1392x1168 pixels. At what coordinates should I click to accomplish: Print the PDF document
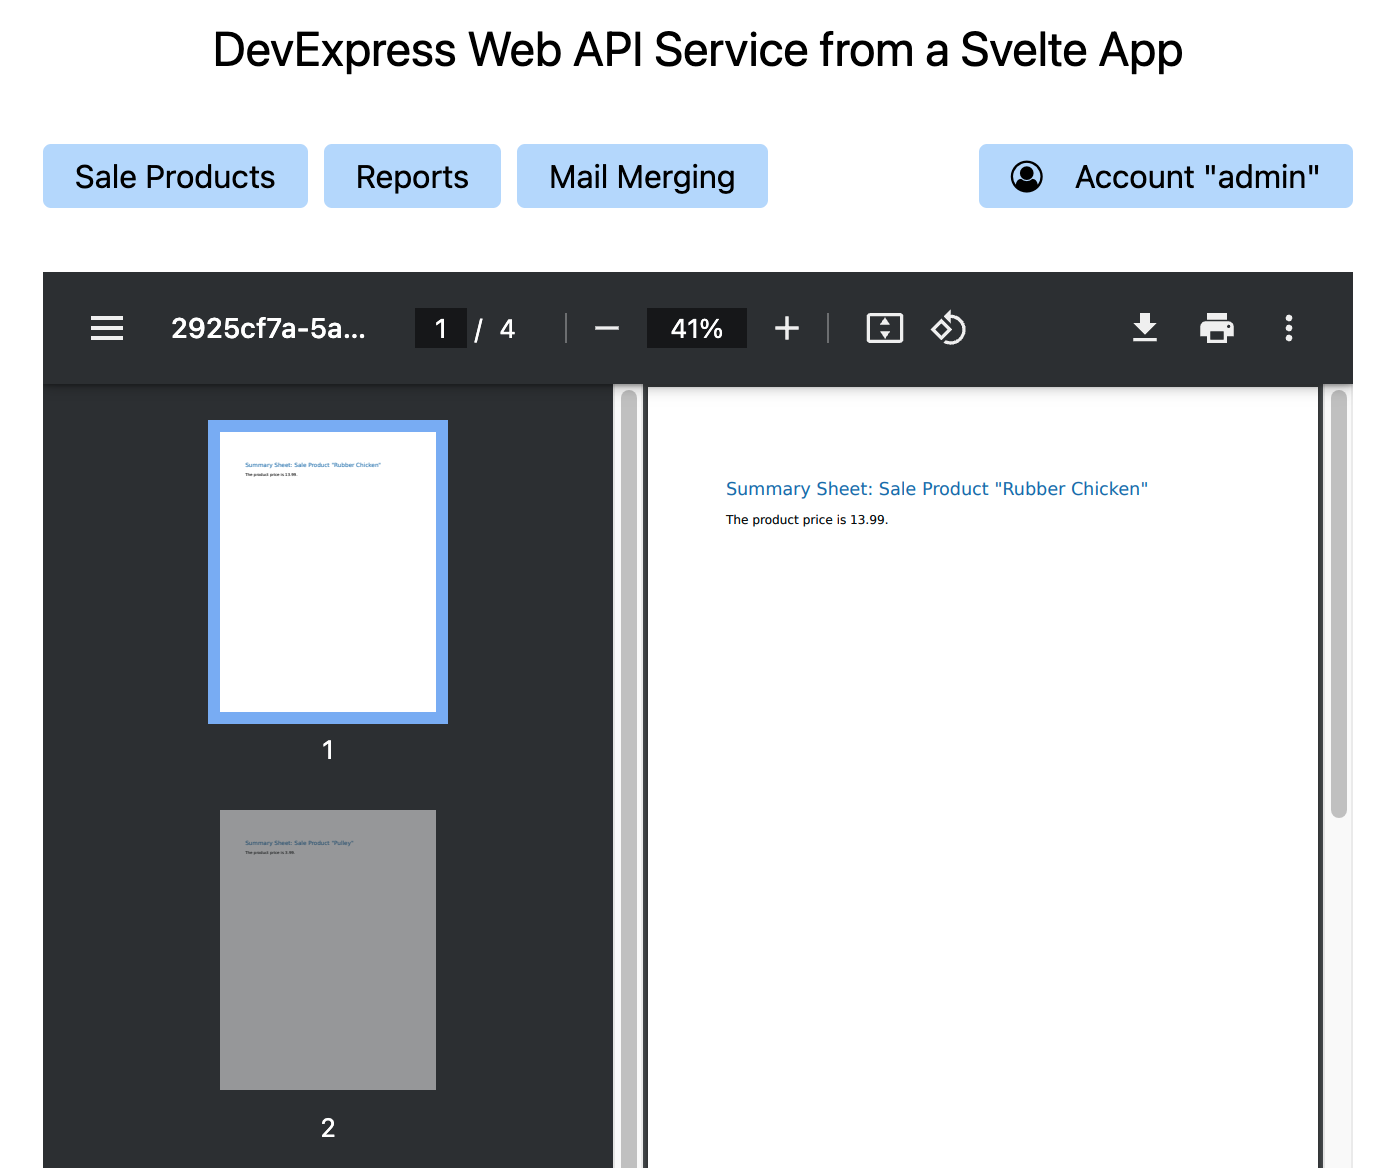point(1217,328)
